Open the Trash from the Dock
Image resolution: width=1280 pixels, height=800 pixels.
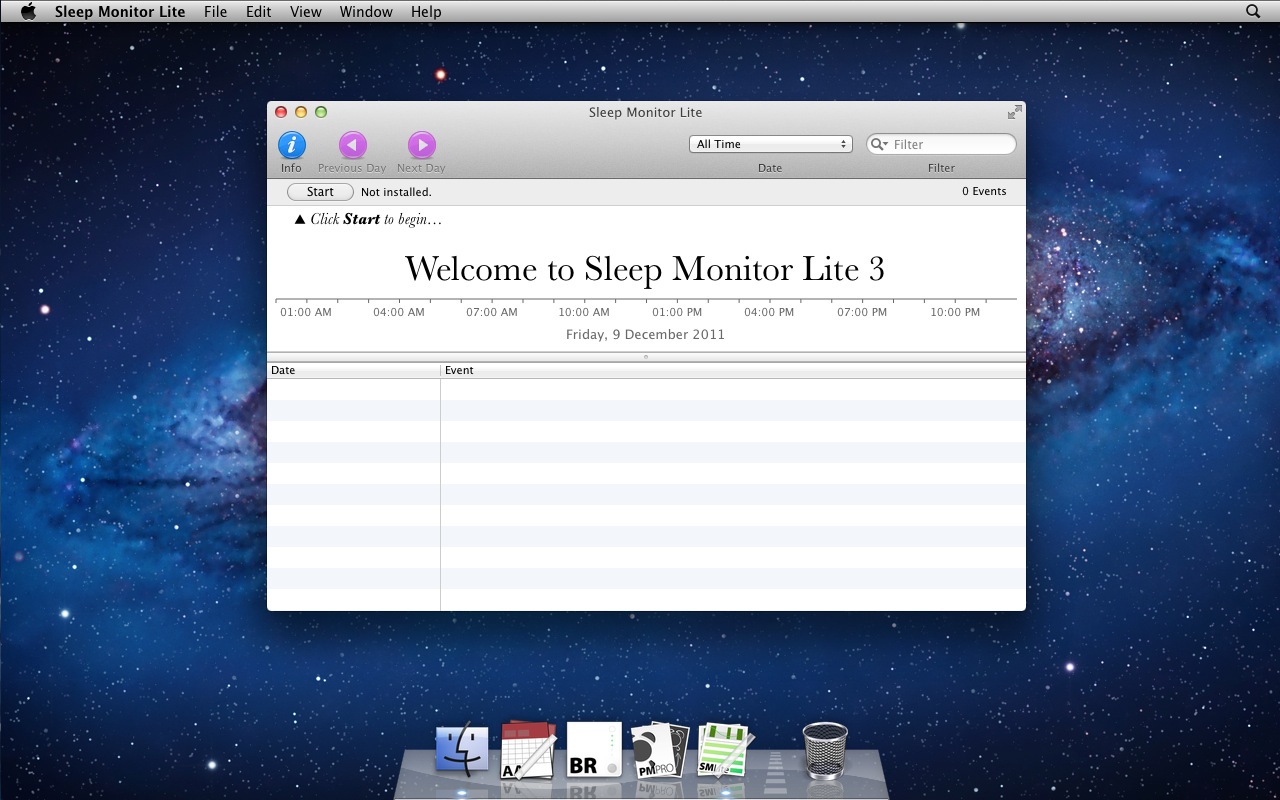click(x=825, y=750)
